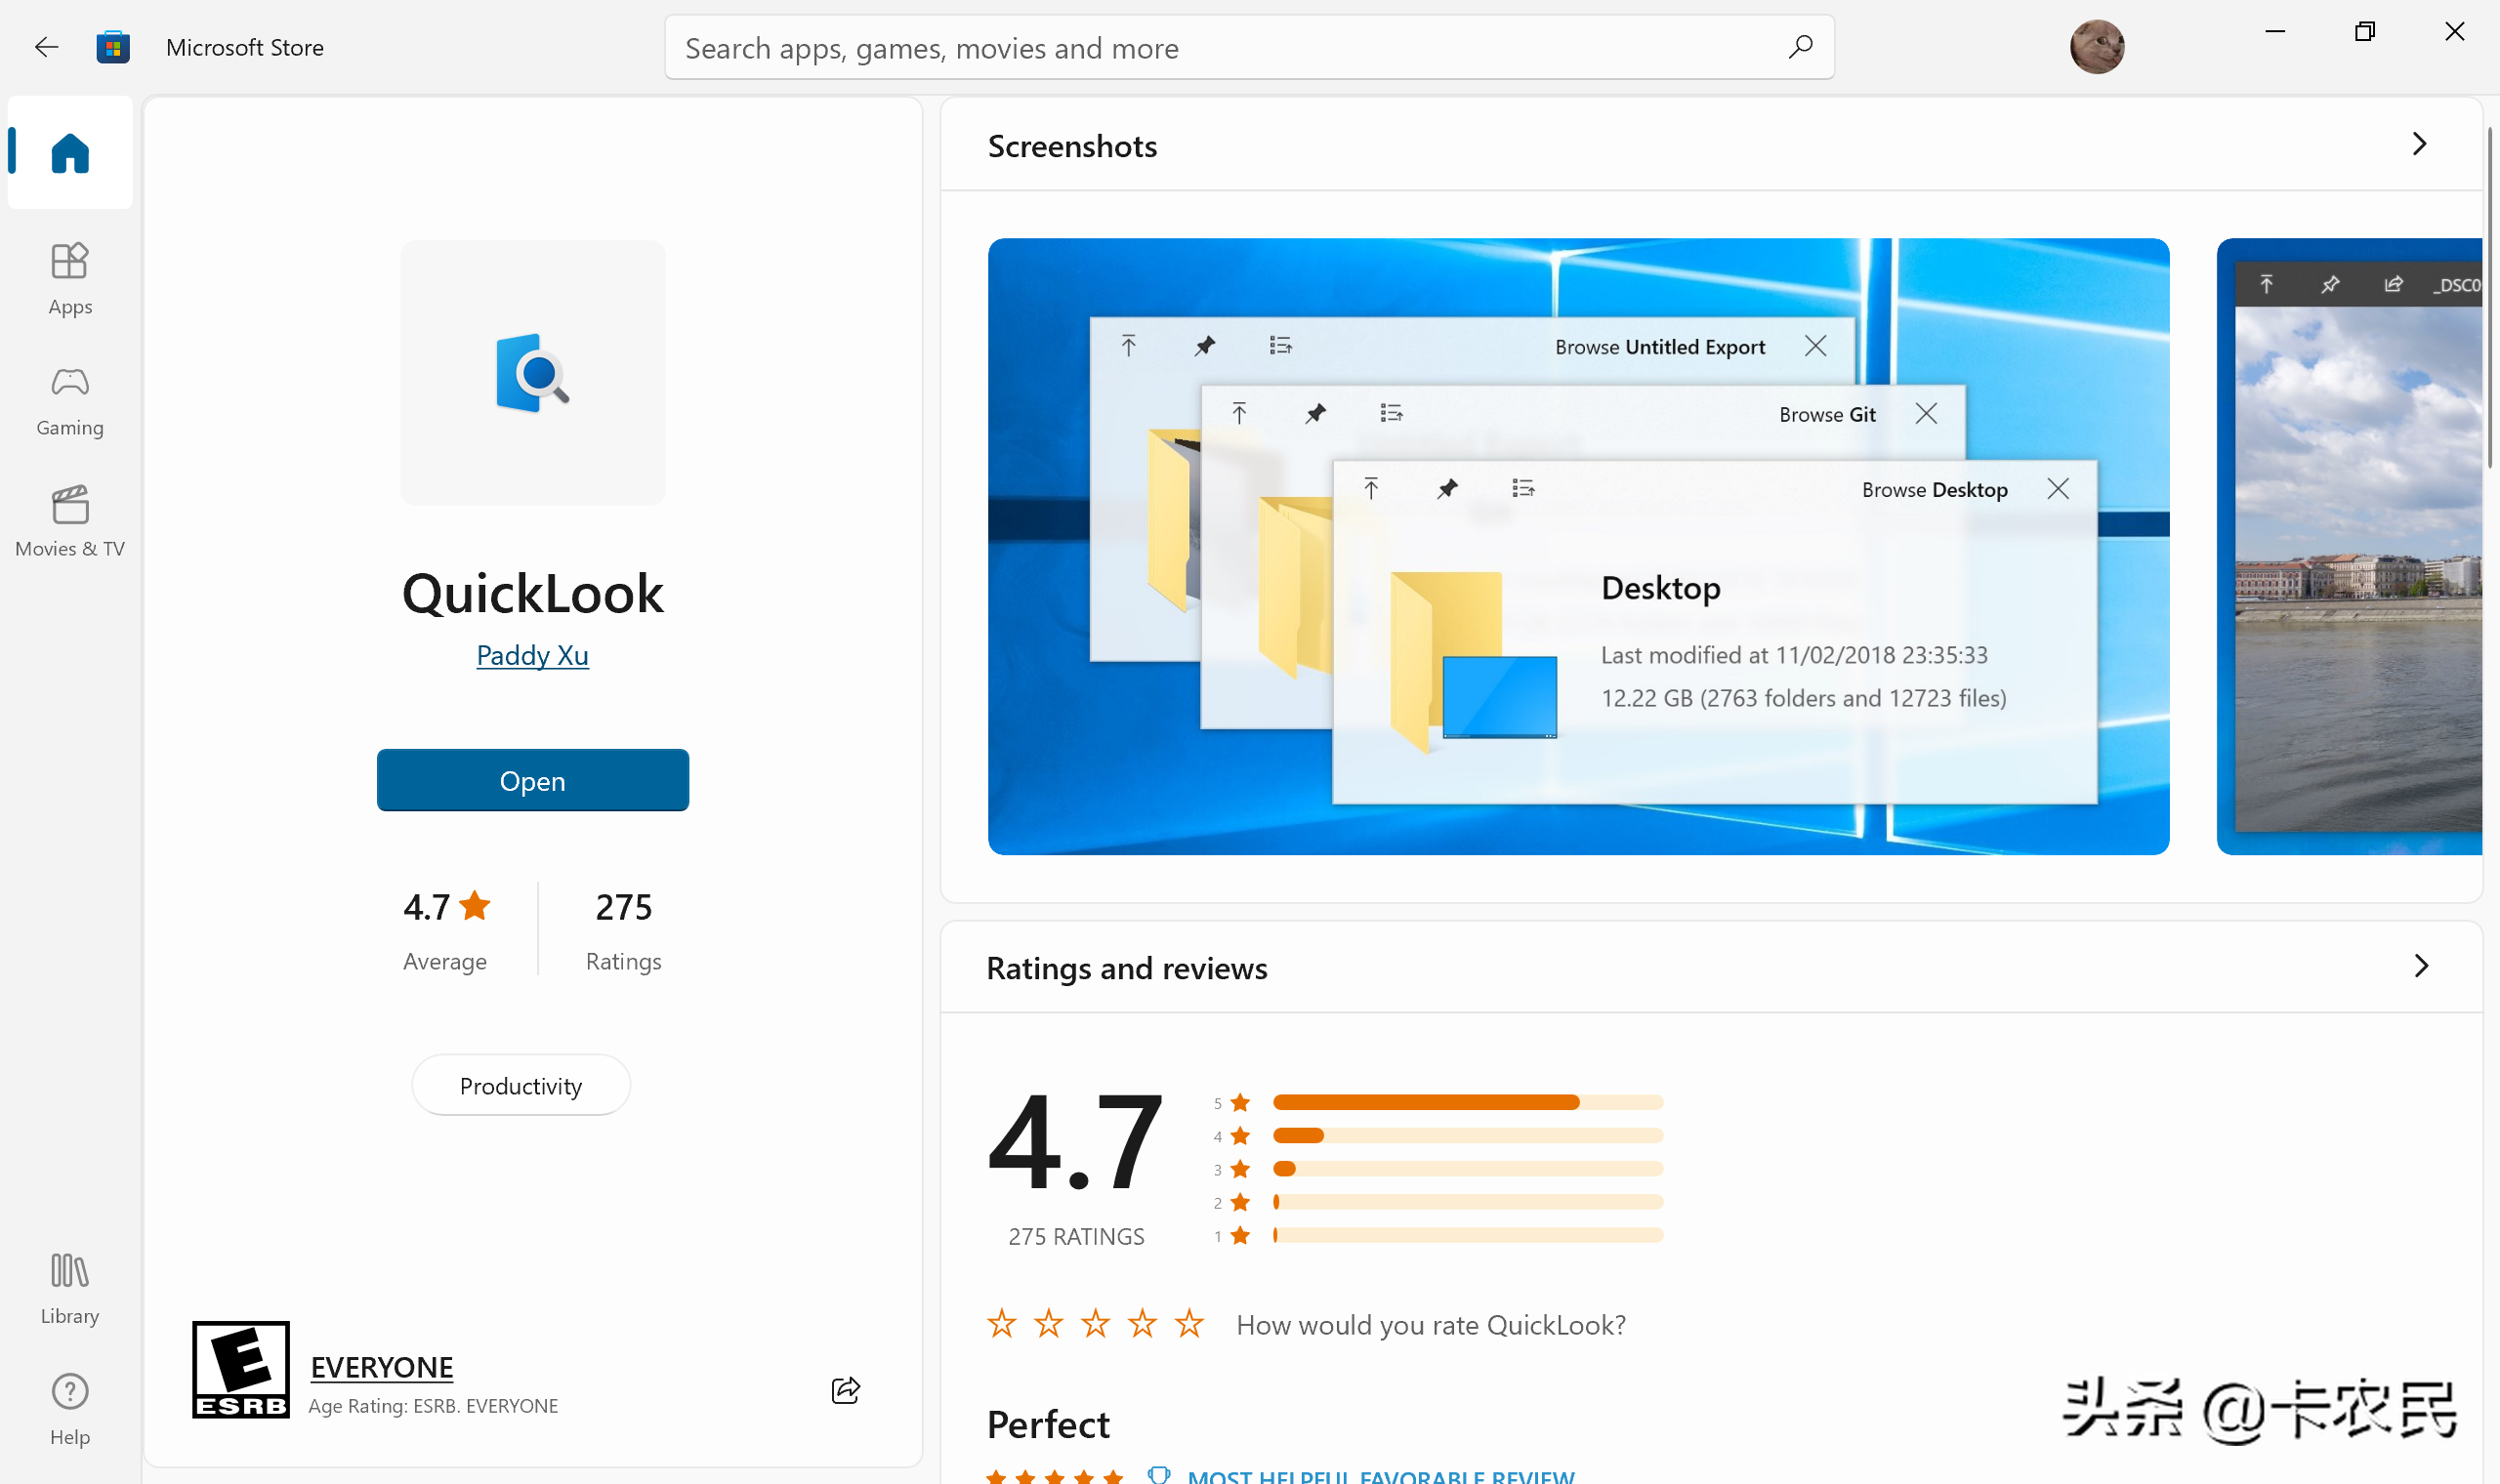Click the Microsoft Store logo icon

tap(111, 46)
